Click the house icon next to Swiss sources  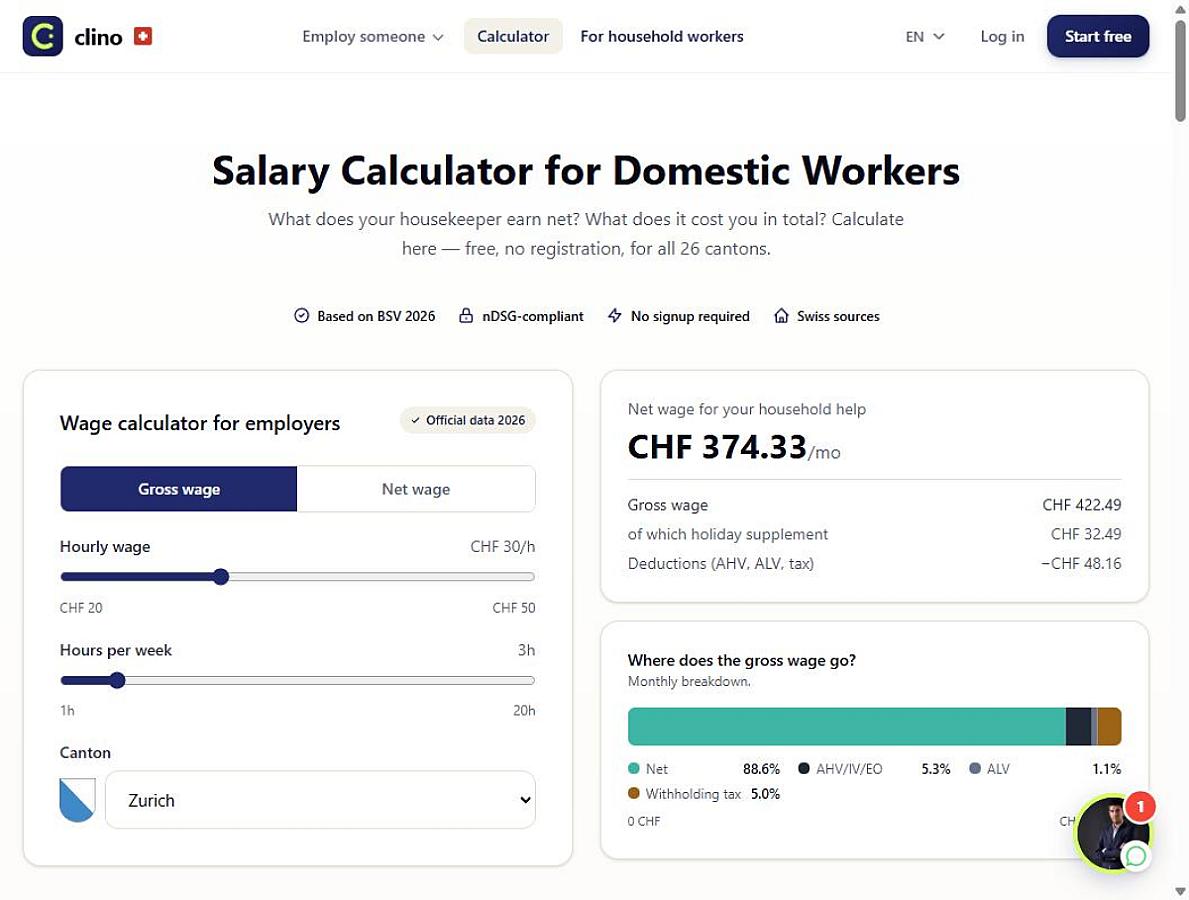[781, 315]
